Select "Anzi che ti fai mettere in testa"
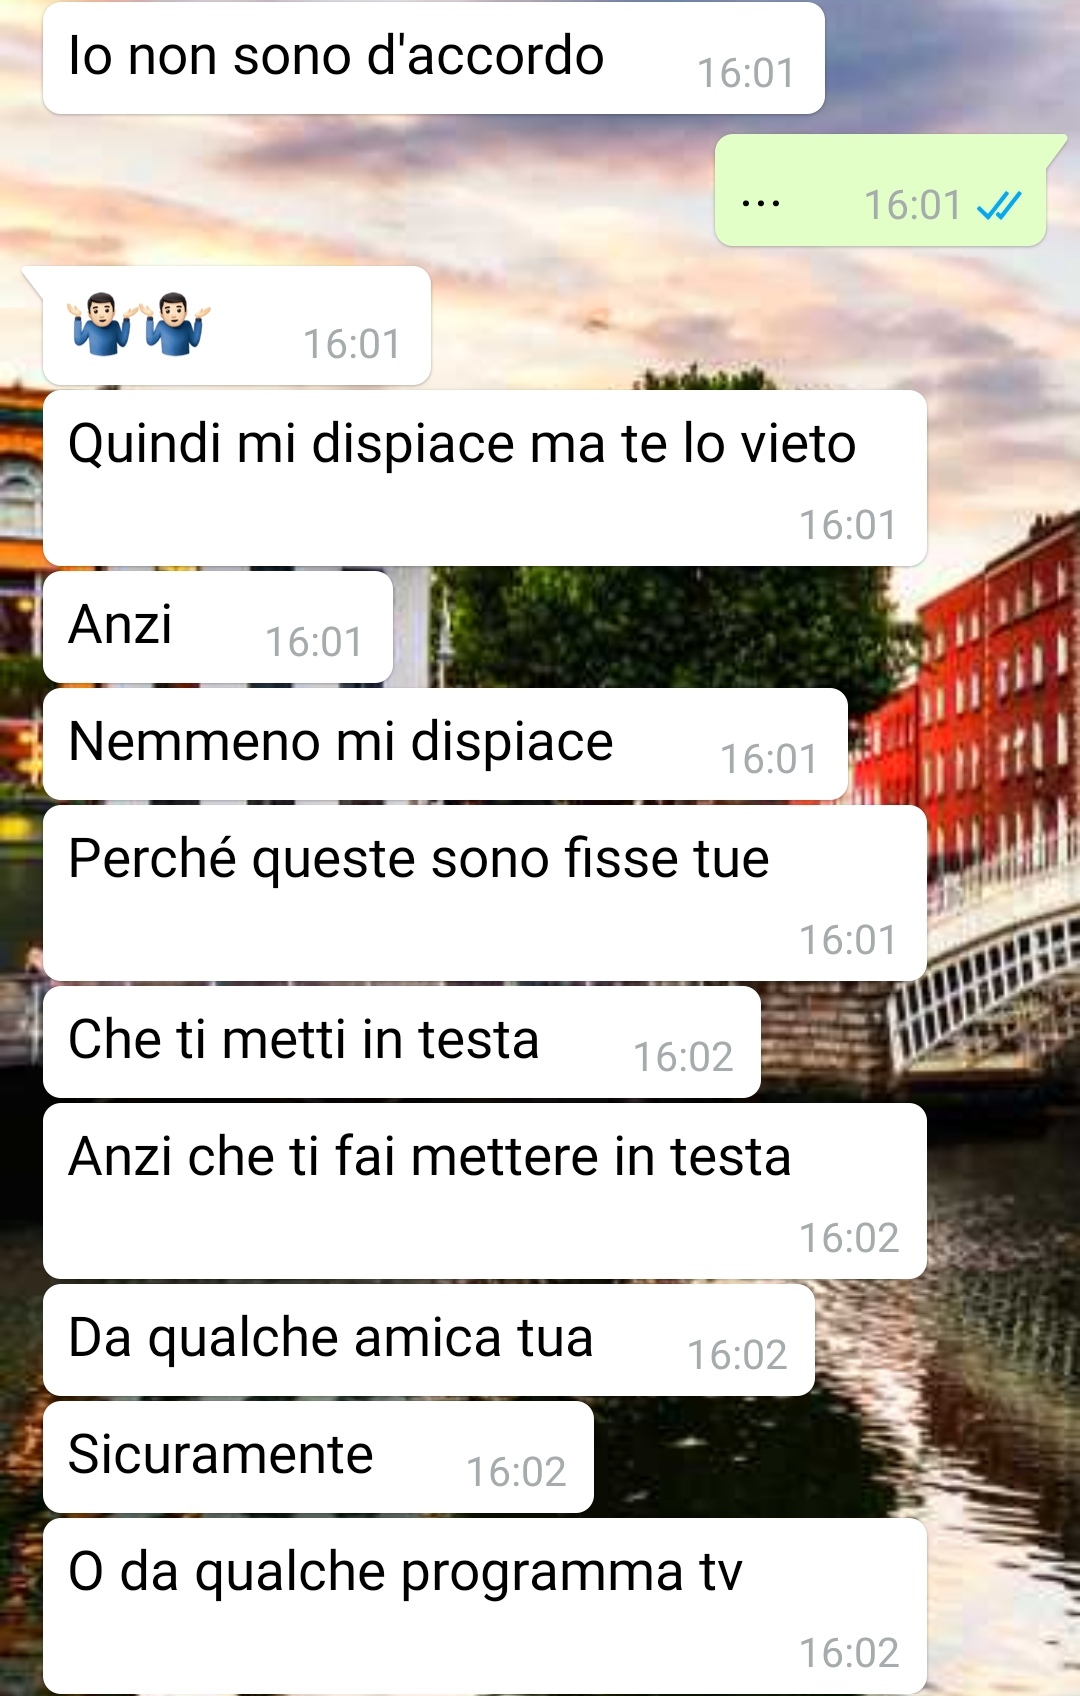Screen dimensions: 1080x1696 [x=485, y=1191]
